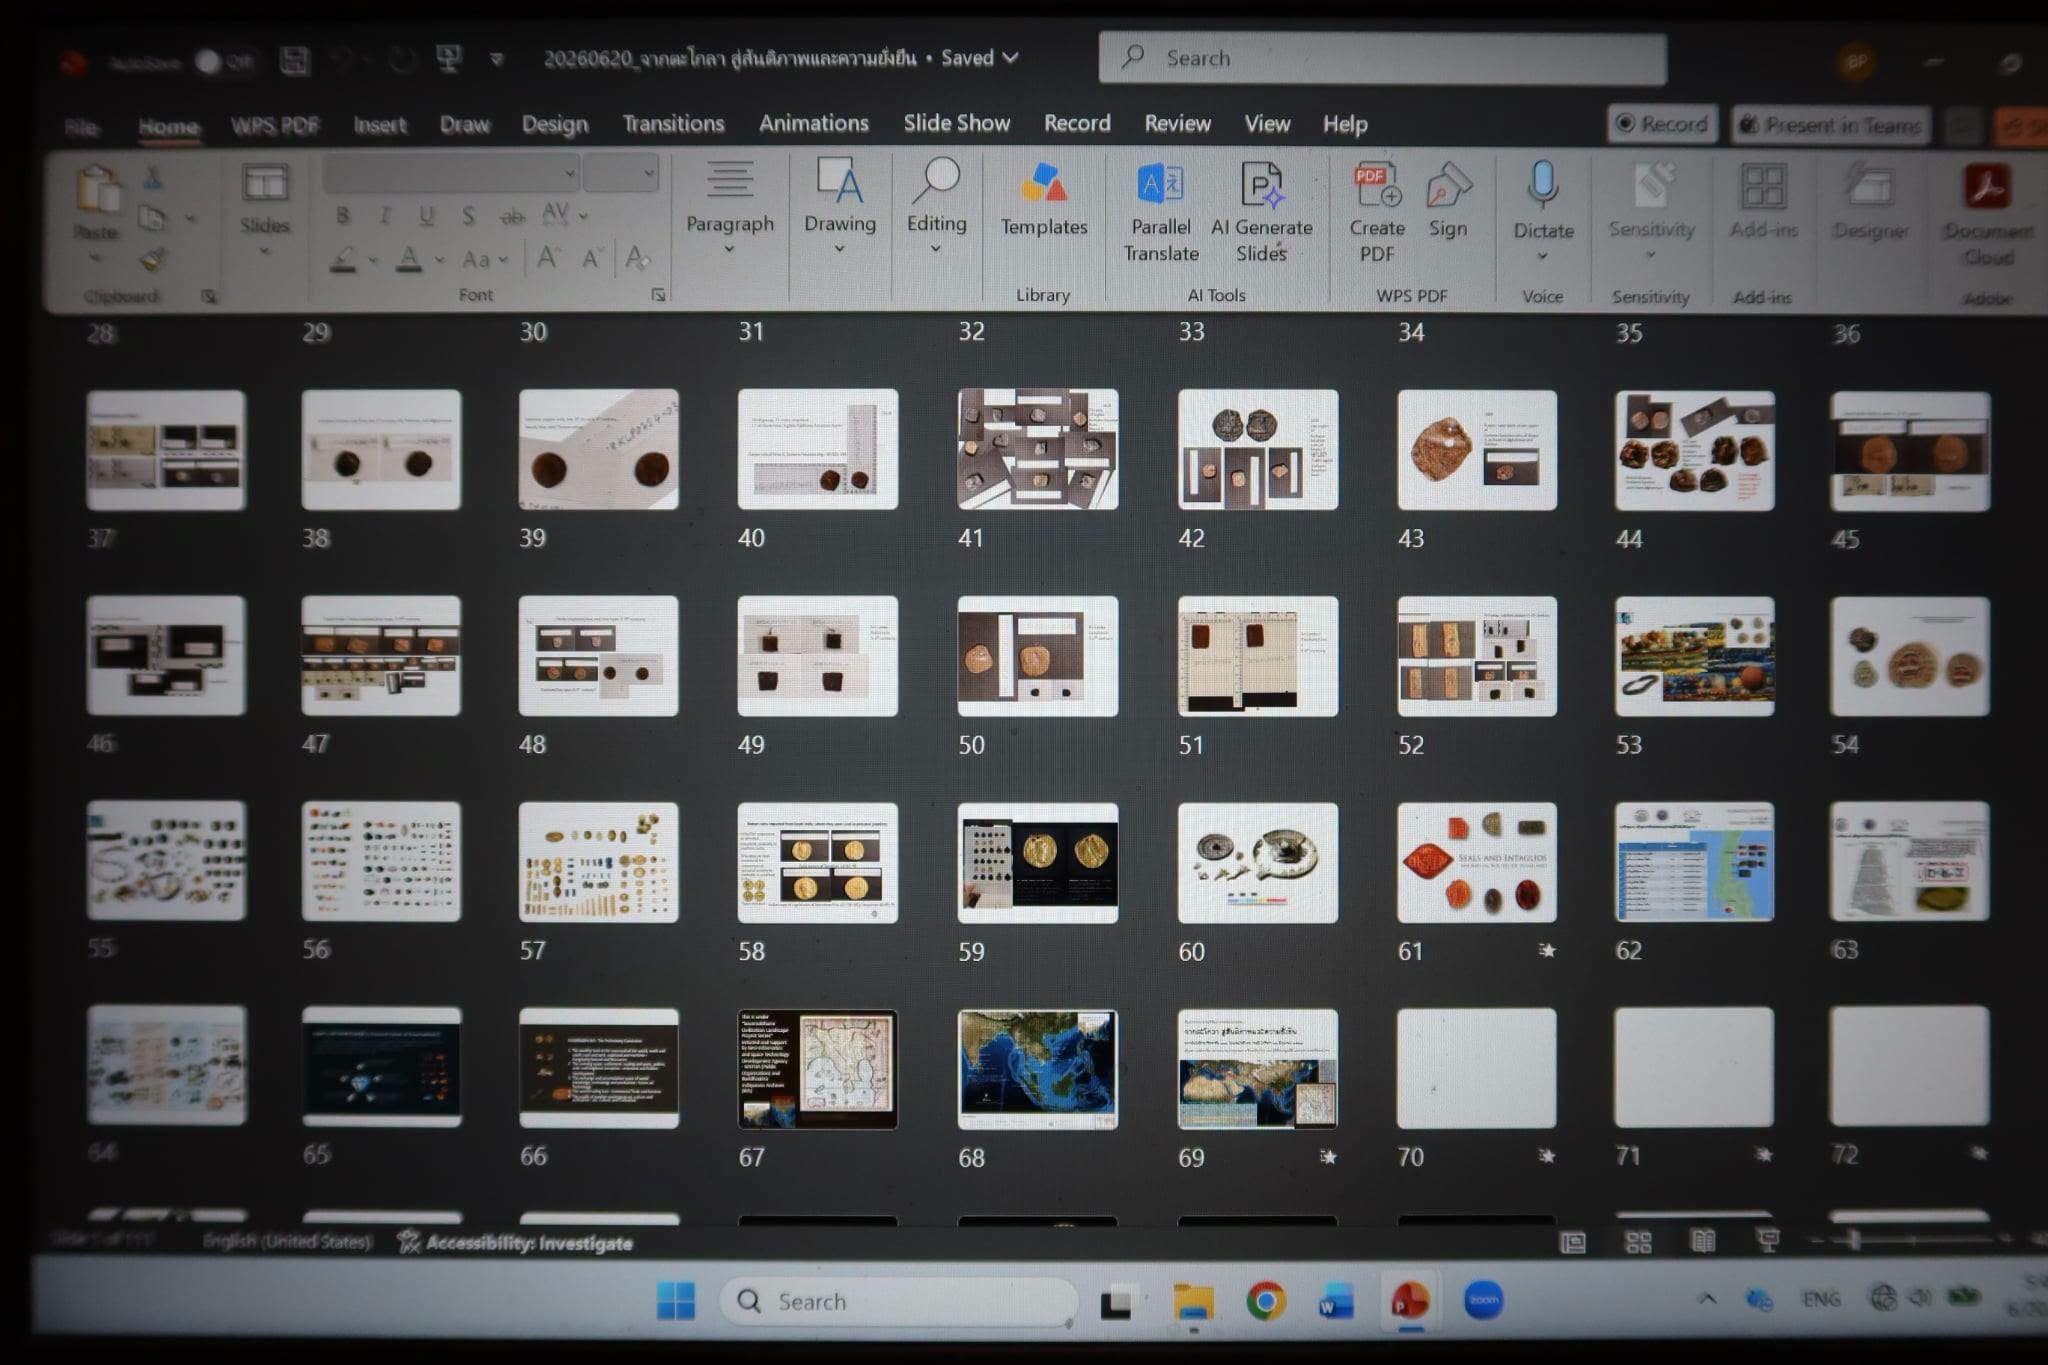Toggle Strikethrough formatting
Viewport: 2048px width, 1365px height.
[x=511, y=215]
